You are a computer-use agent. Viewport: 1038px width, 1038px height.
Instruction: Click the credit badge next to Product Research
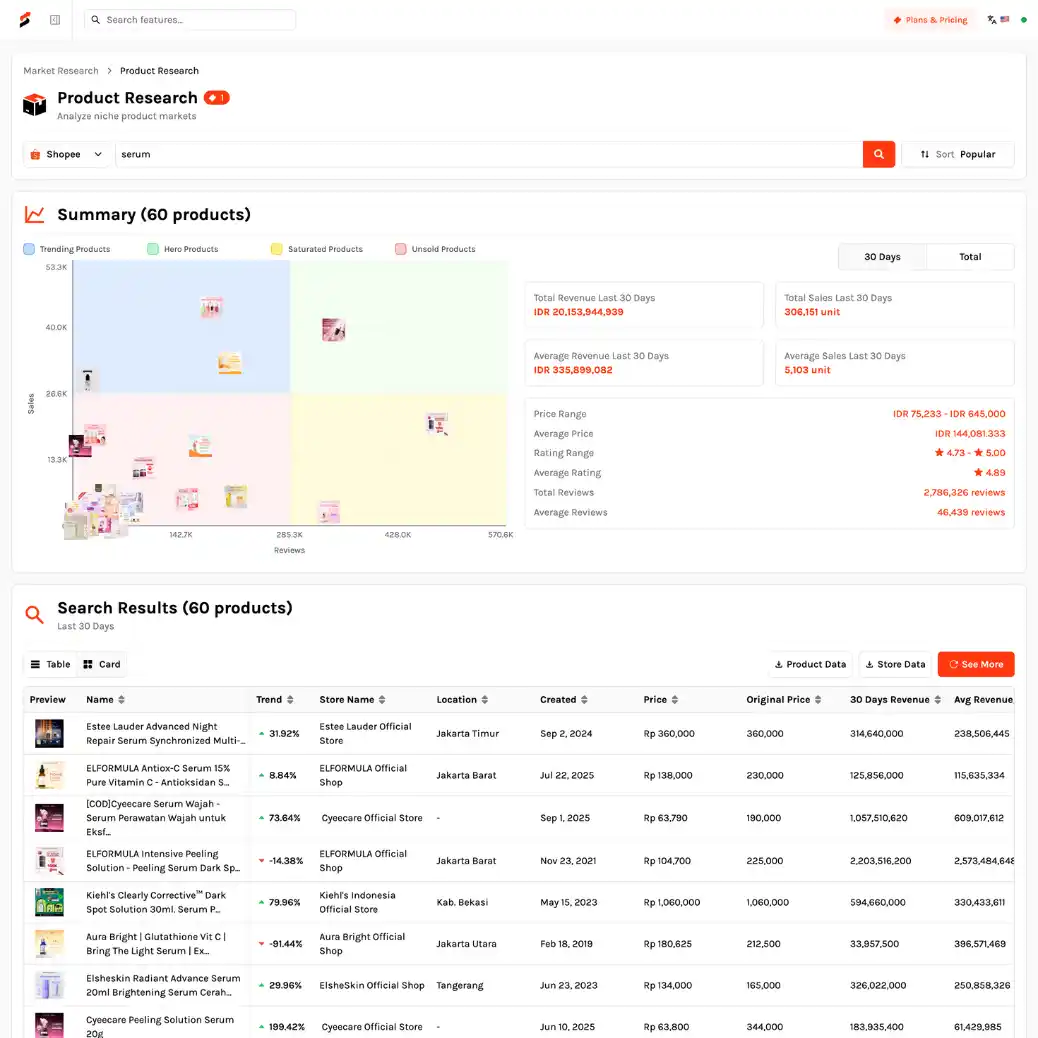(217, 98)
